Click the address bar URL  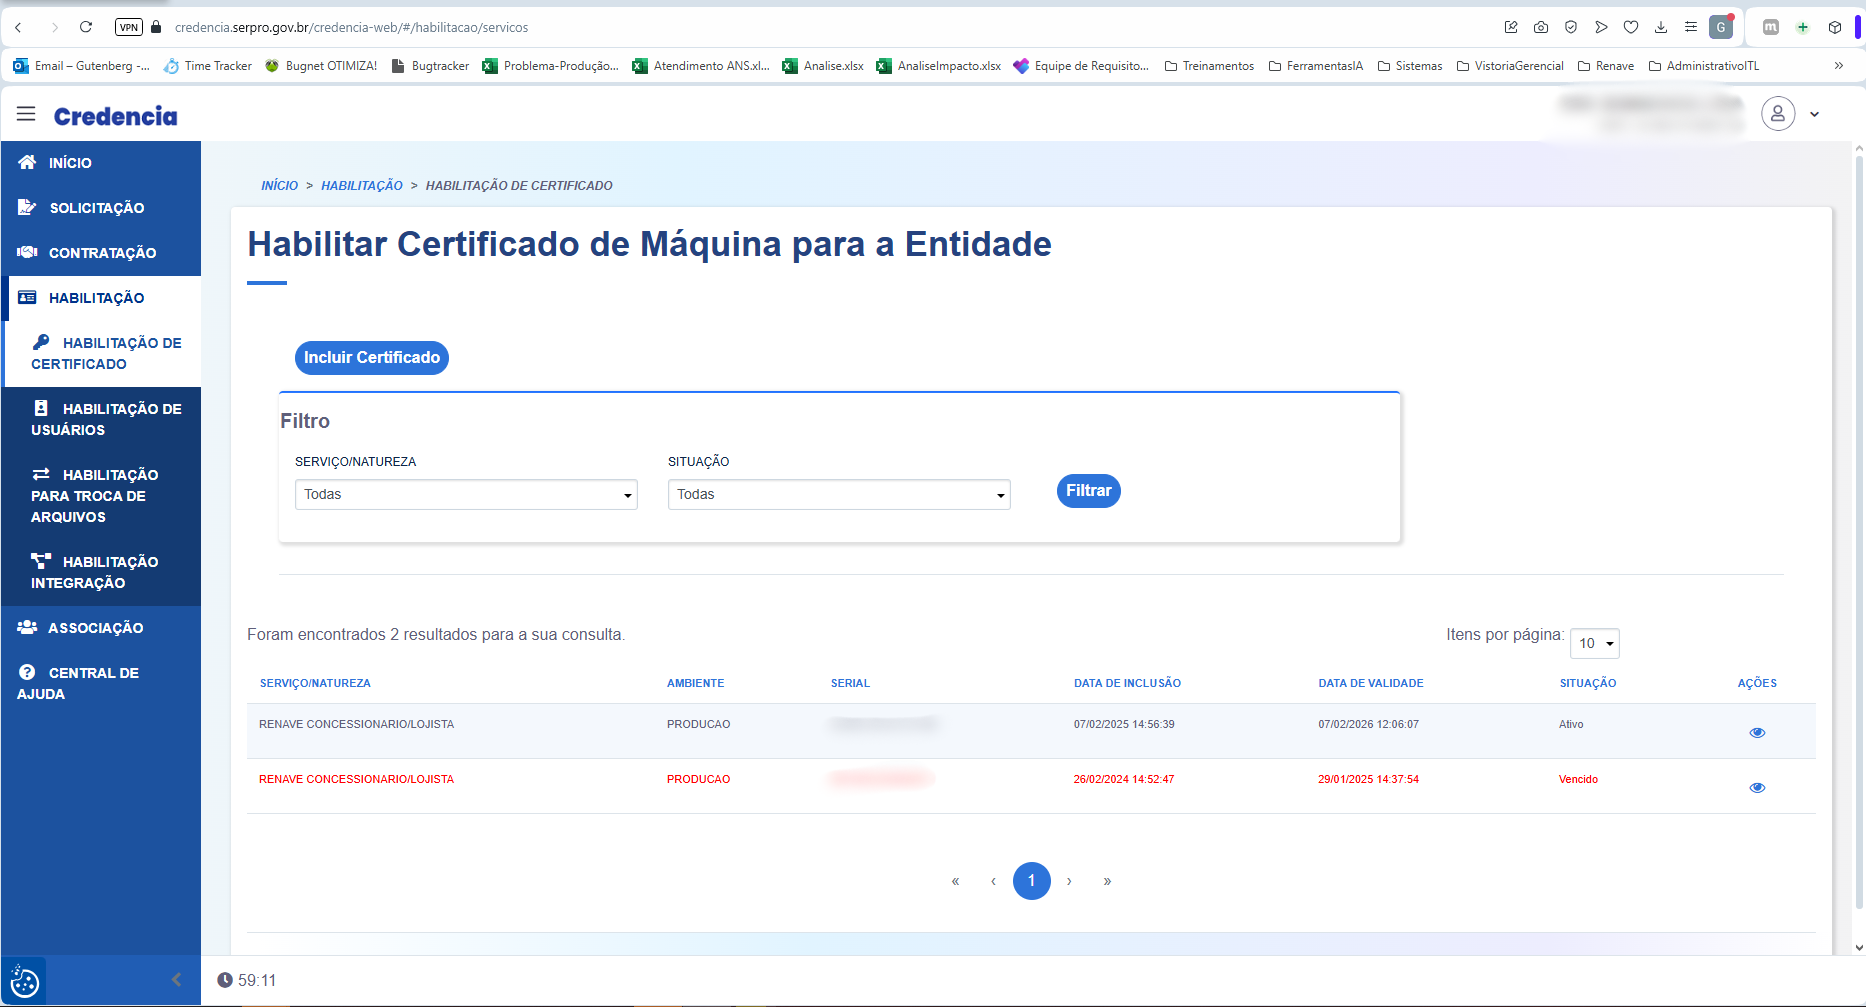click(351, 27)
